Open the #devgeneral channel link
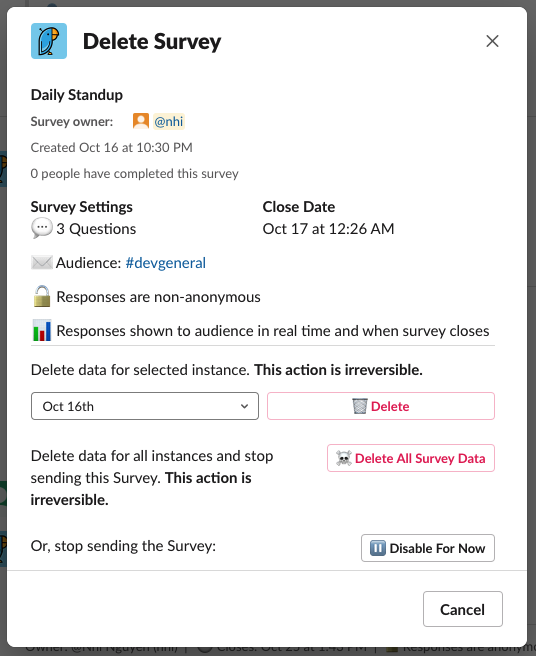Image resolution: width=536 pixels, height=656 pixels. click(x=166, y=263)
